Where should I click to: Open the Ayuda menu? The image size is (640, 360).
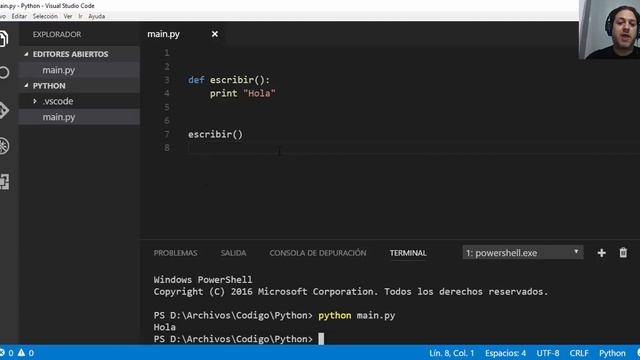(97, 16)
